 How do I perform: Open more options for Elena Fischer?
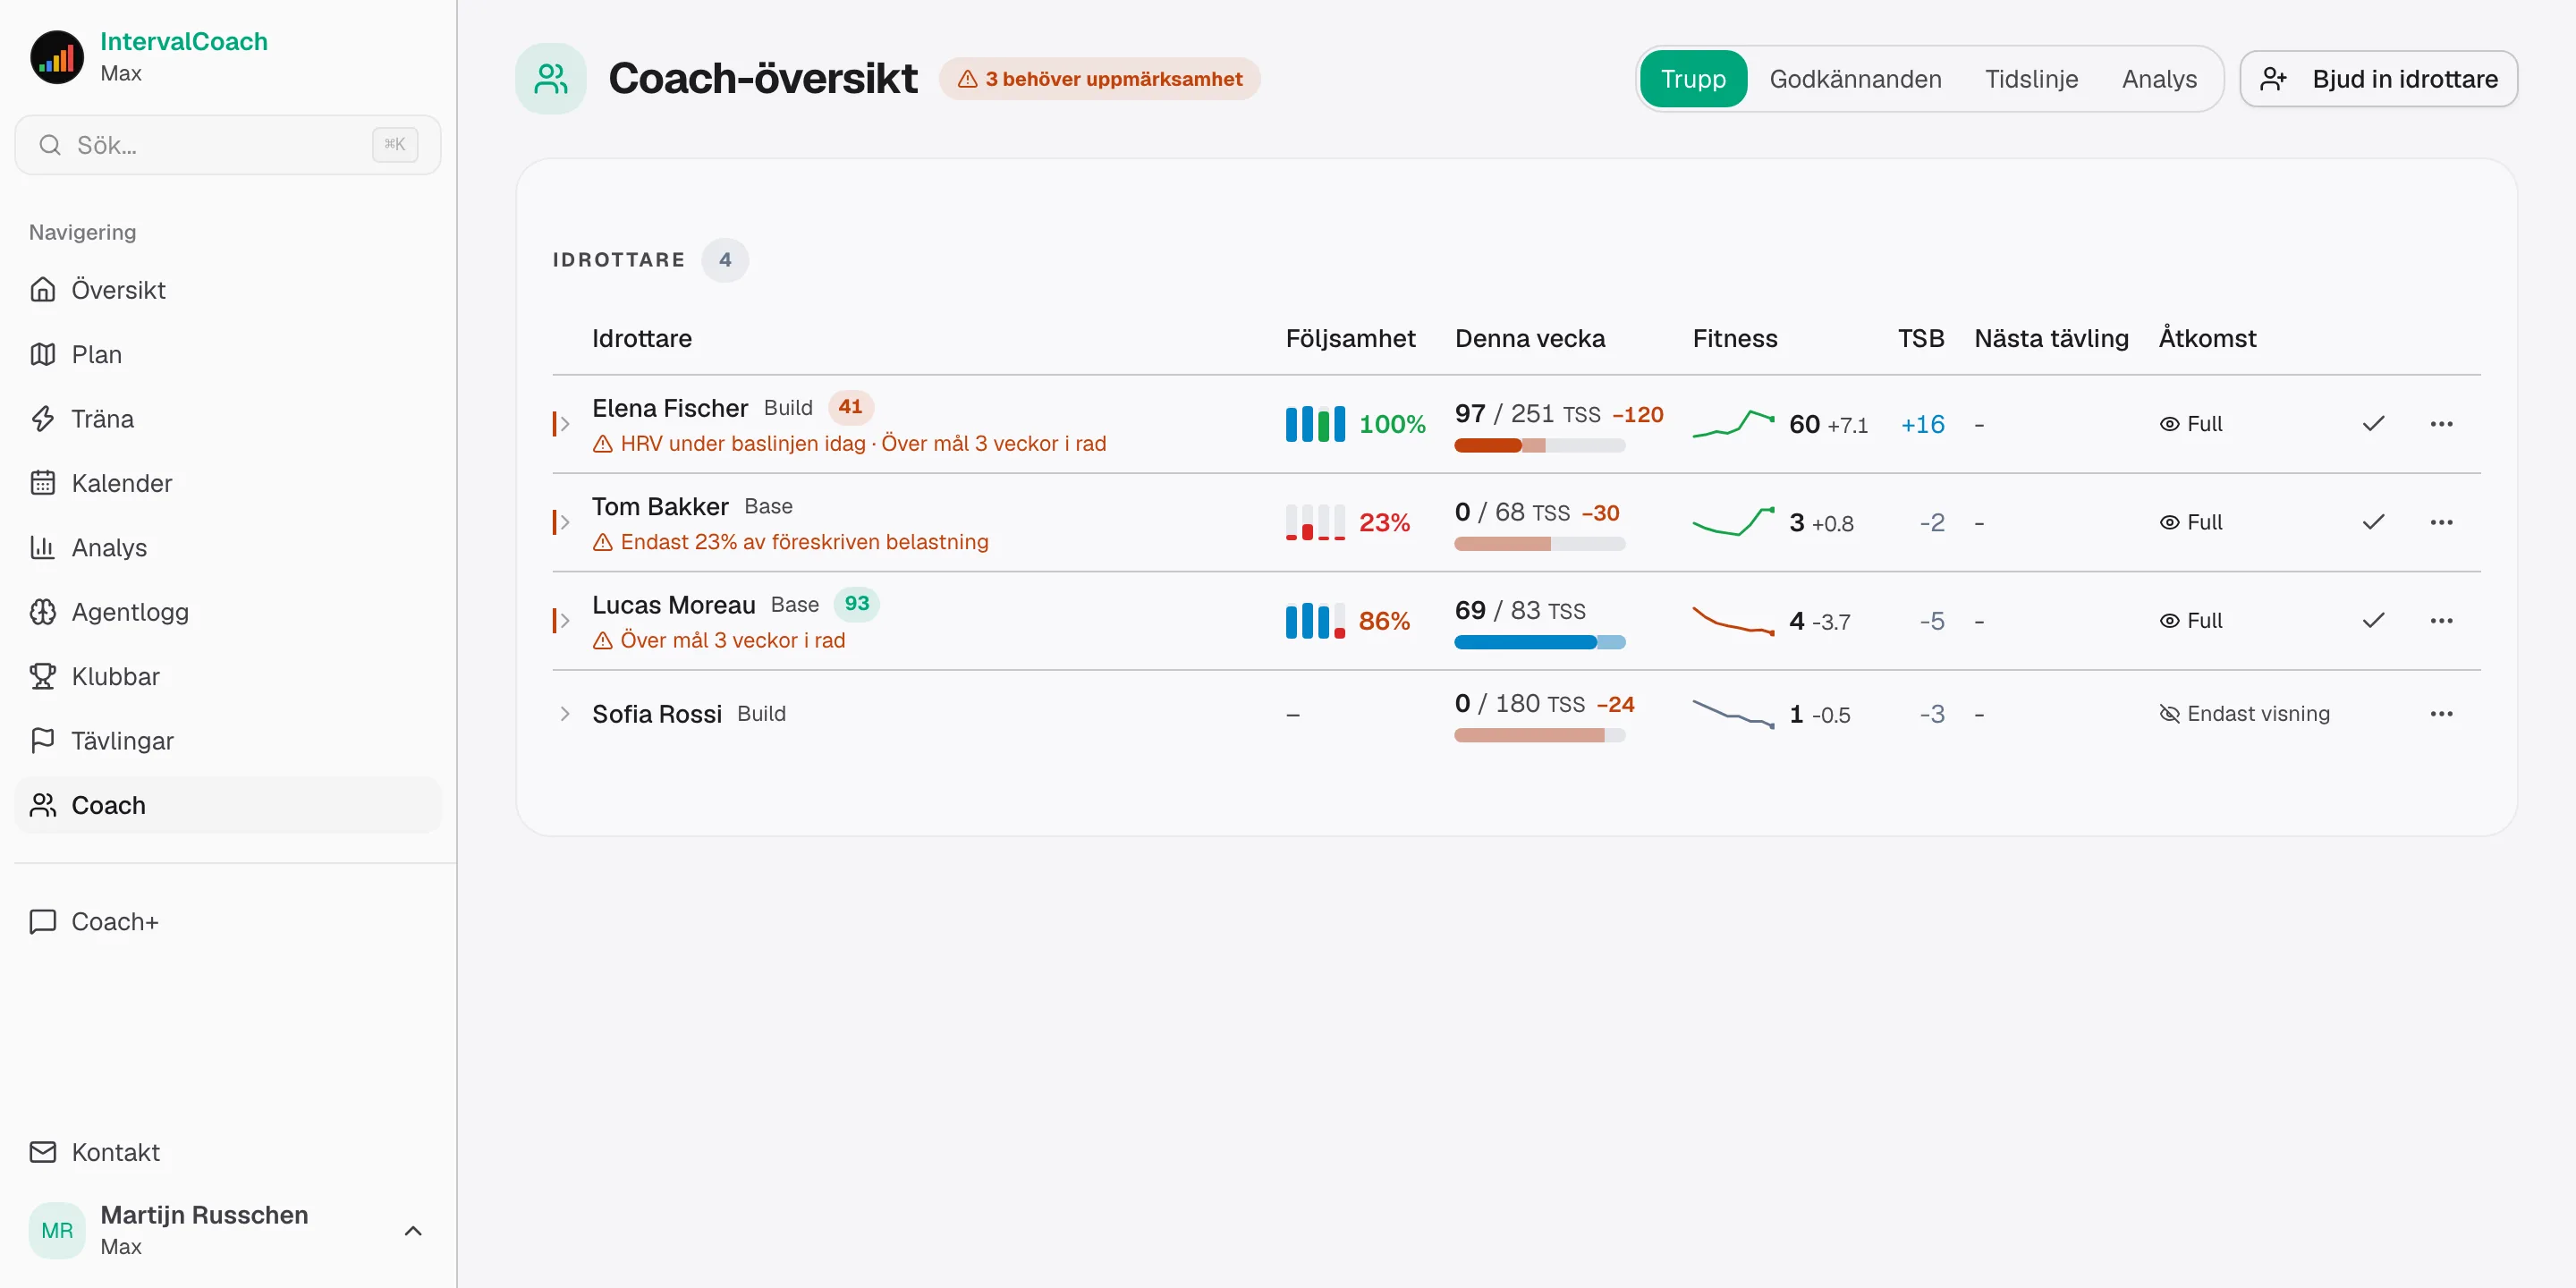[2441, 424]
